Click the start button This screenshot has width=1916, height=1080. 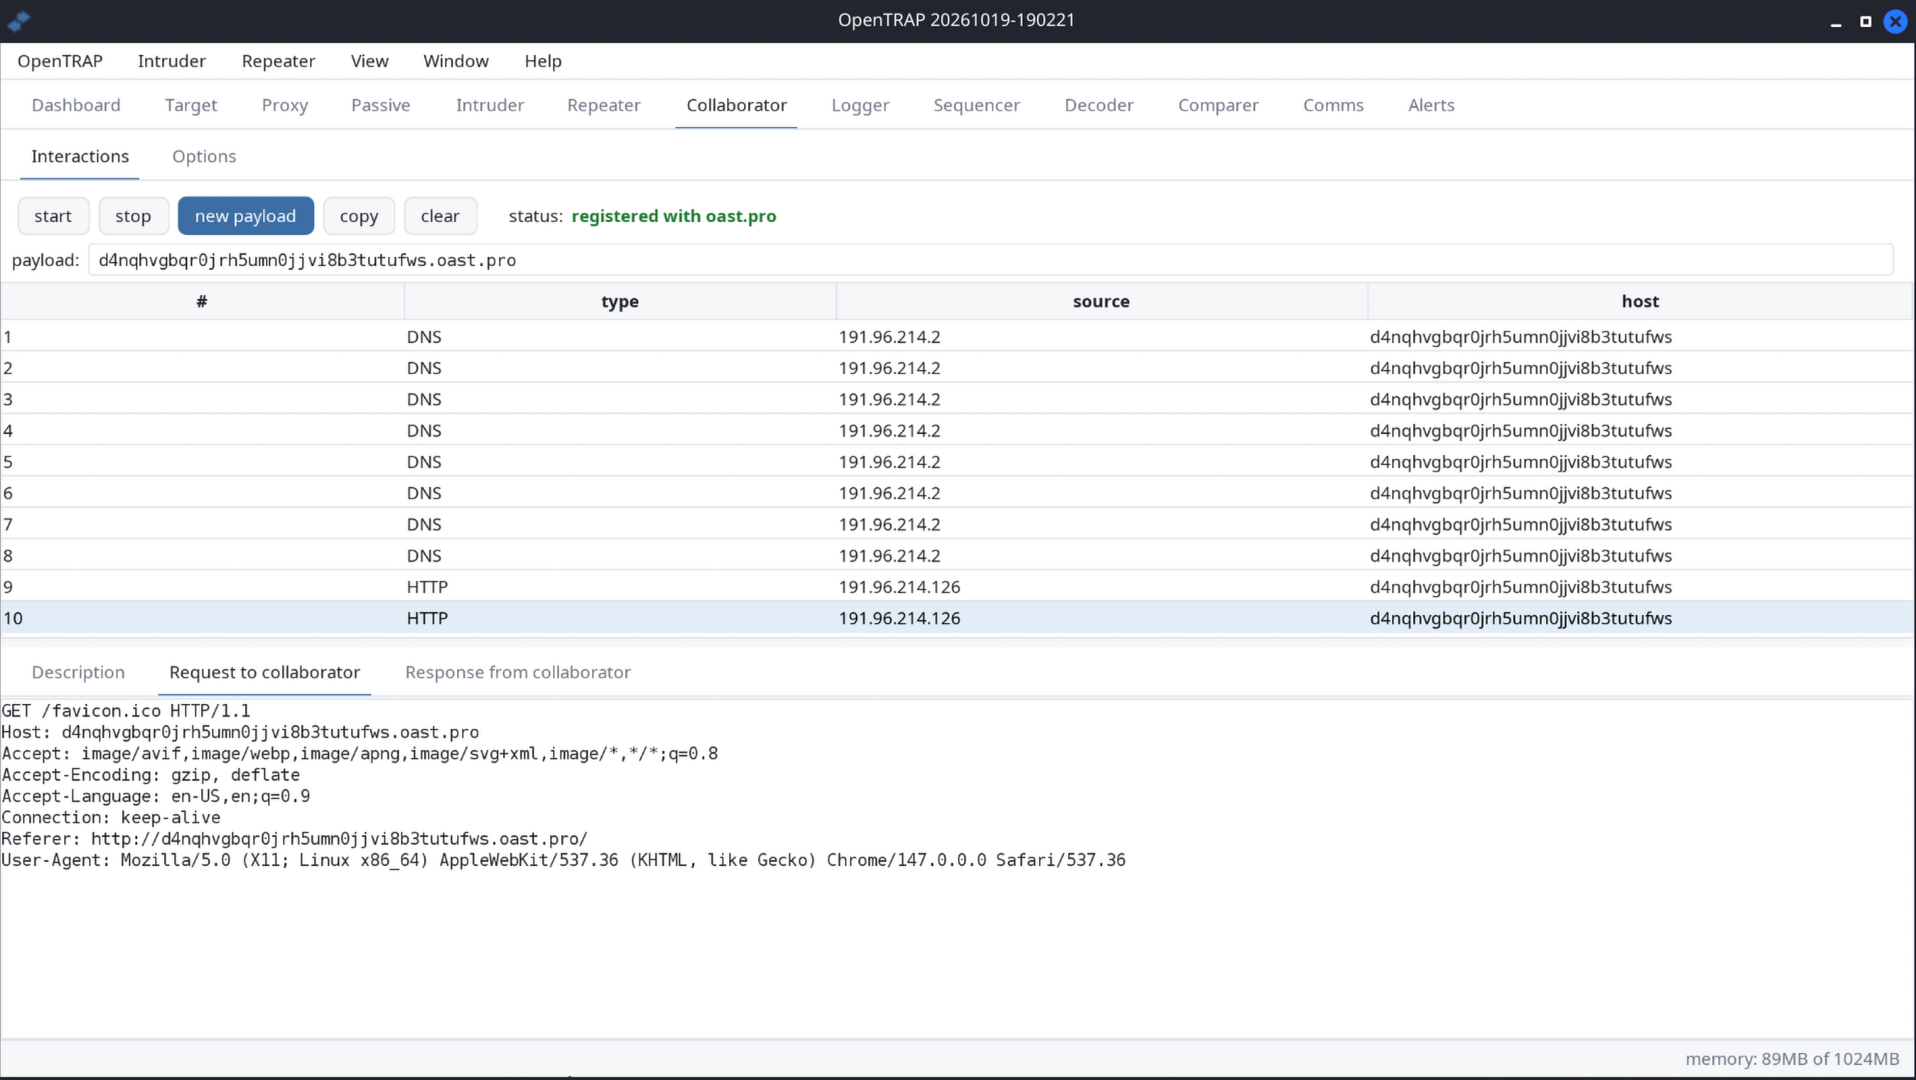pyautogui.click(x=53, y=216)
